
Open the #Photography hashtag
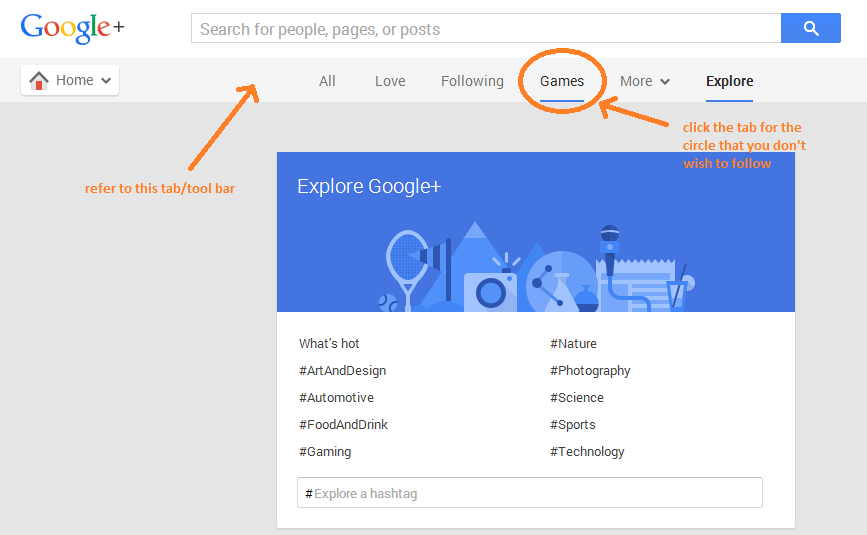pos(590,371)
